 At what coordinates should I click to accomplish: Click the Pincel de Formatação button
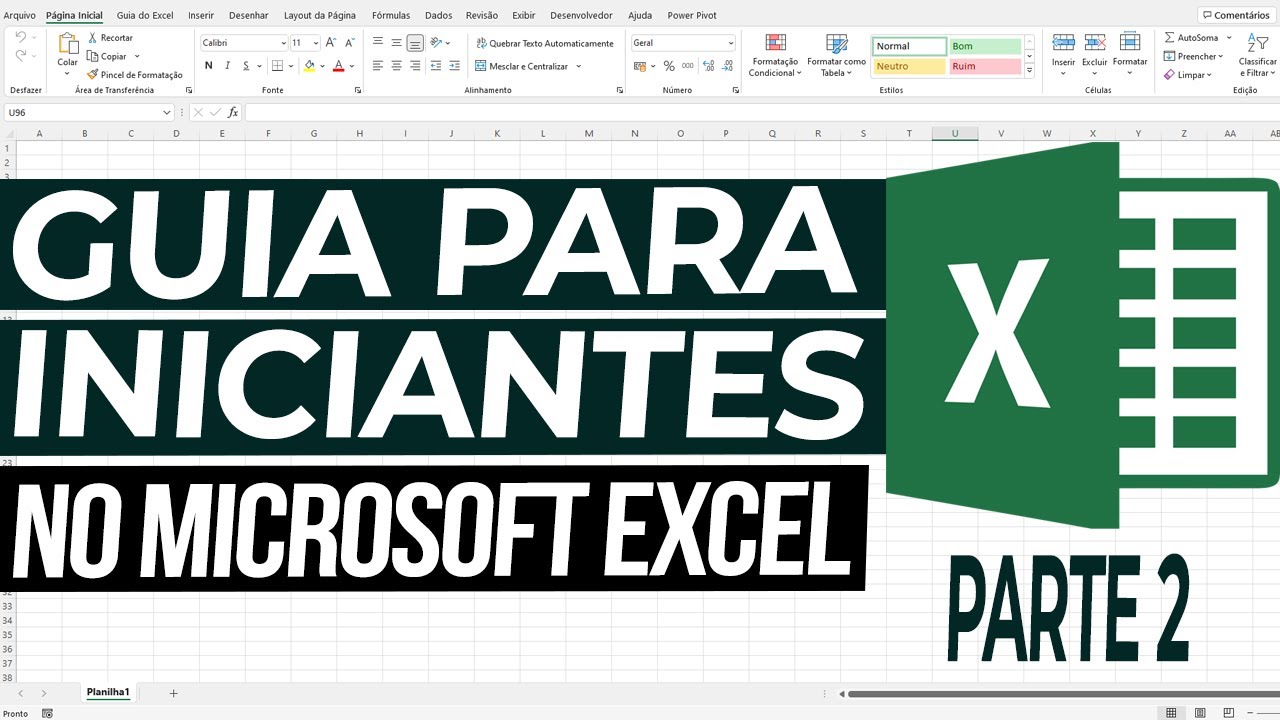point(134,75)
